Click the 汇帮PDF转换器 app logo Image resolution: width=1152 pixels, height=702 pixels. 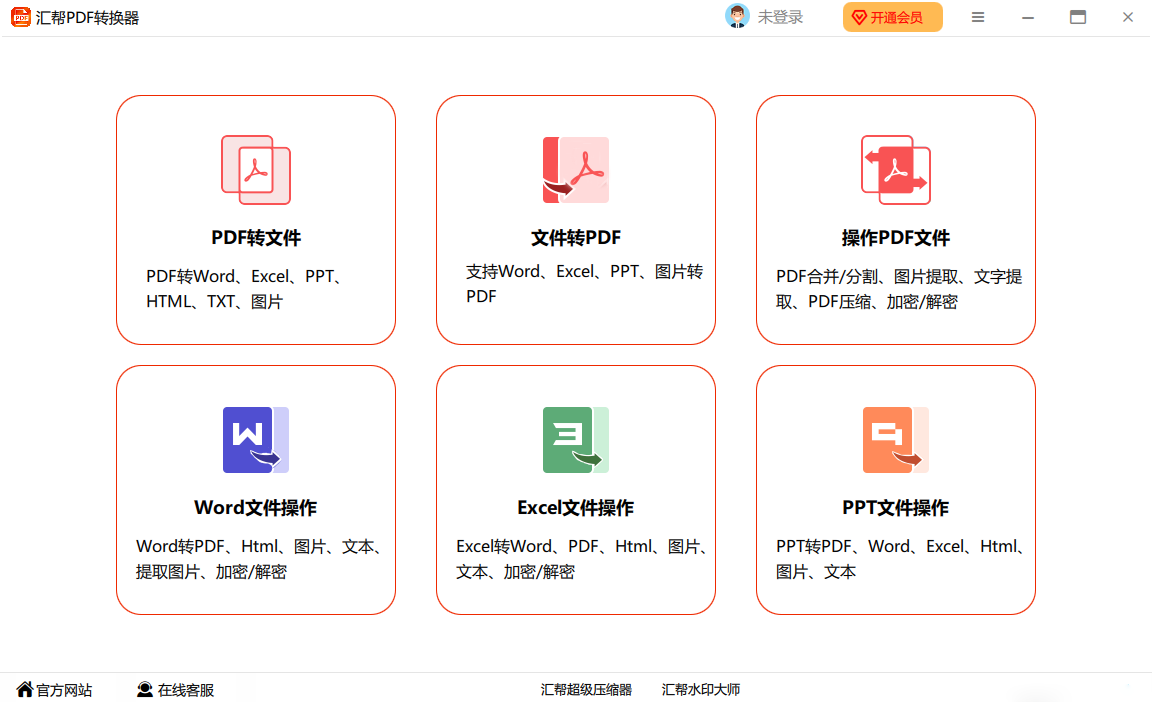(20, 17)
